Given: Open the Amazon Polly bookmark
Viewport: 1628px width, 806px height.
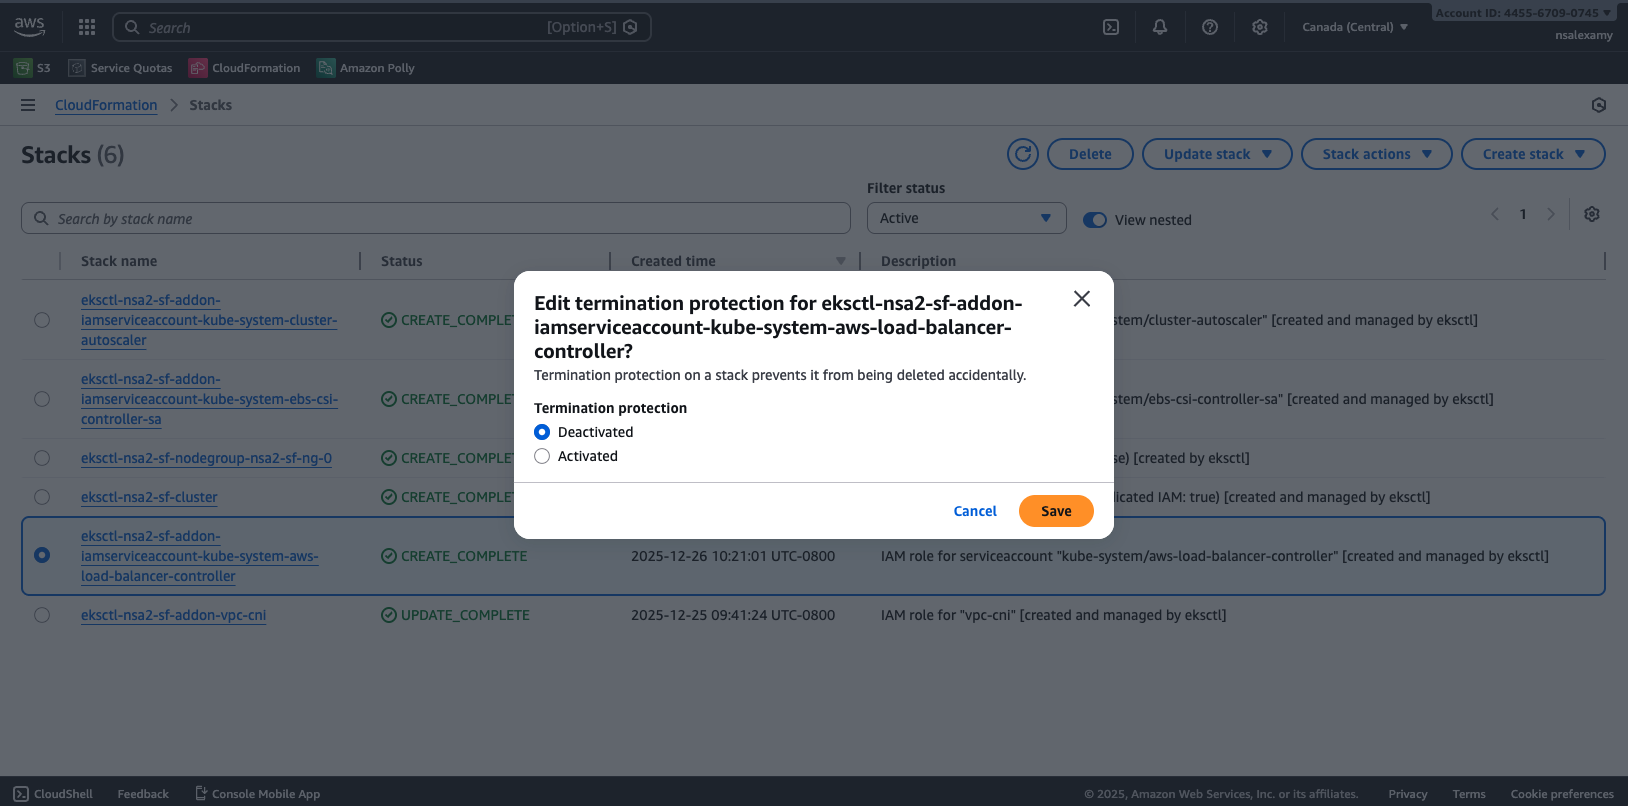Looking at the screenshot, I should point(366,68).
